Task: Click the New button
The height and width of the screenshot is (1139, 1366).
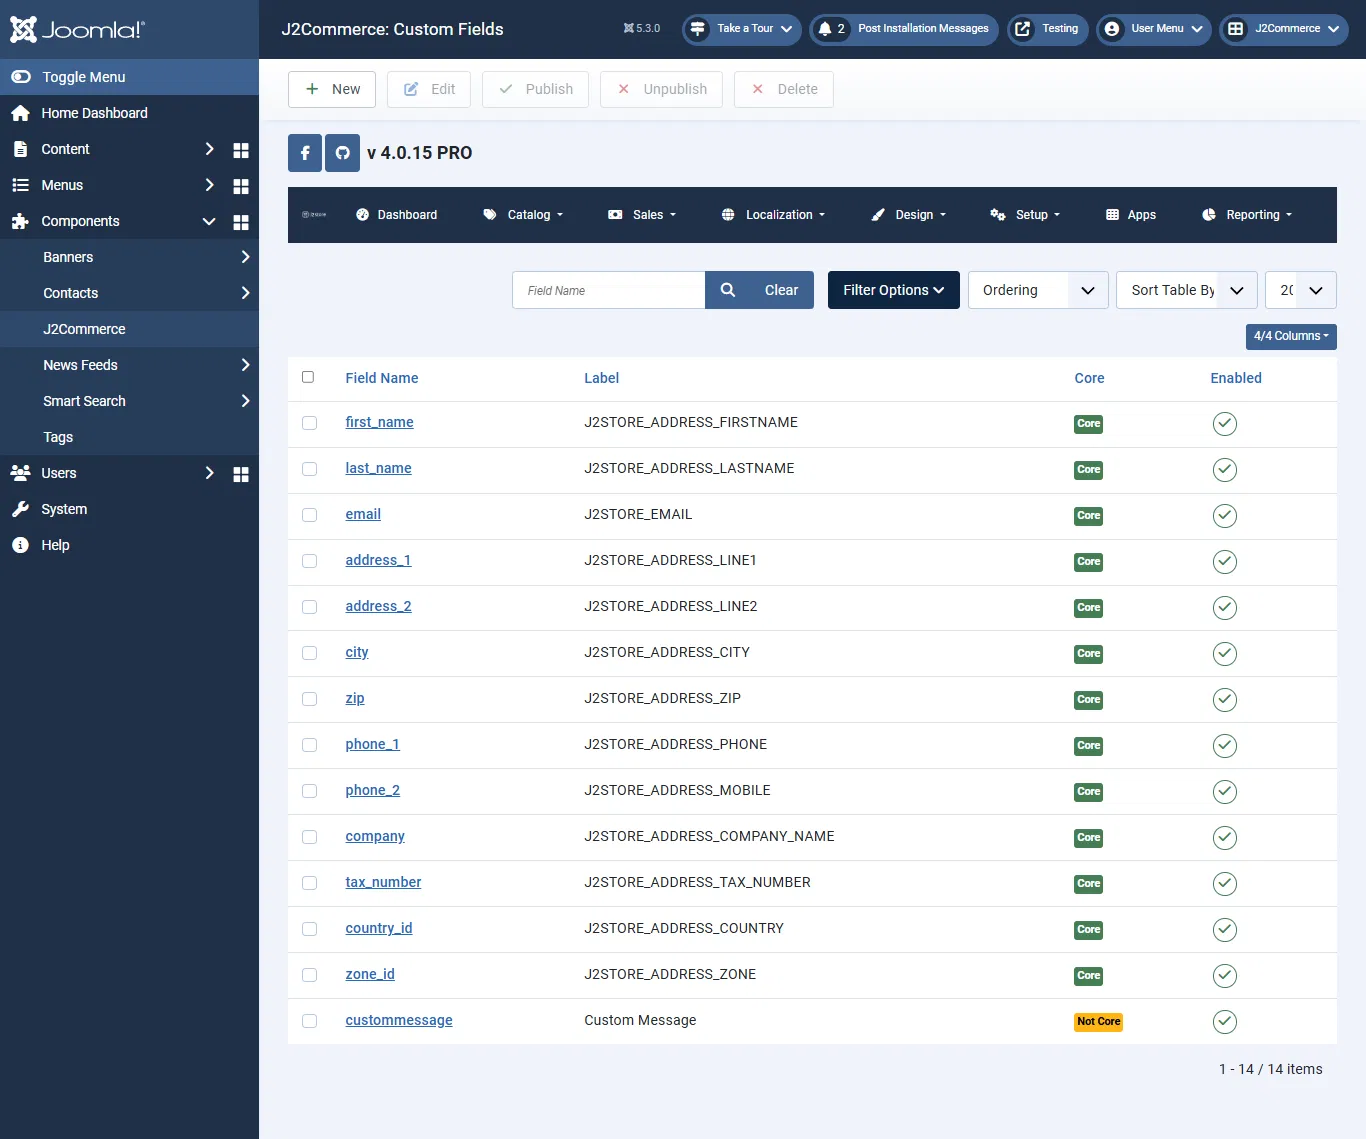Action: coord(332,89)
